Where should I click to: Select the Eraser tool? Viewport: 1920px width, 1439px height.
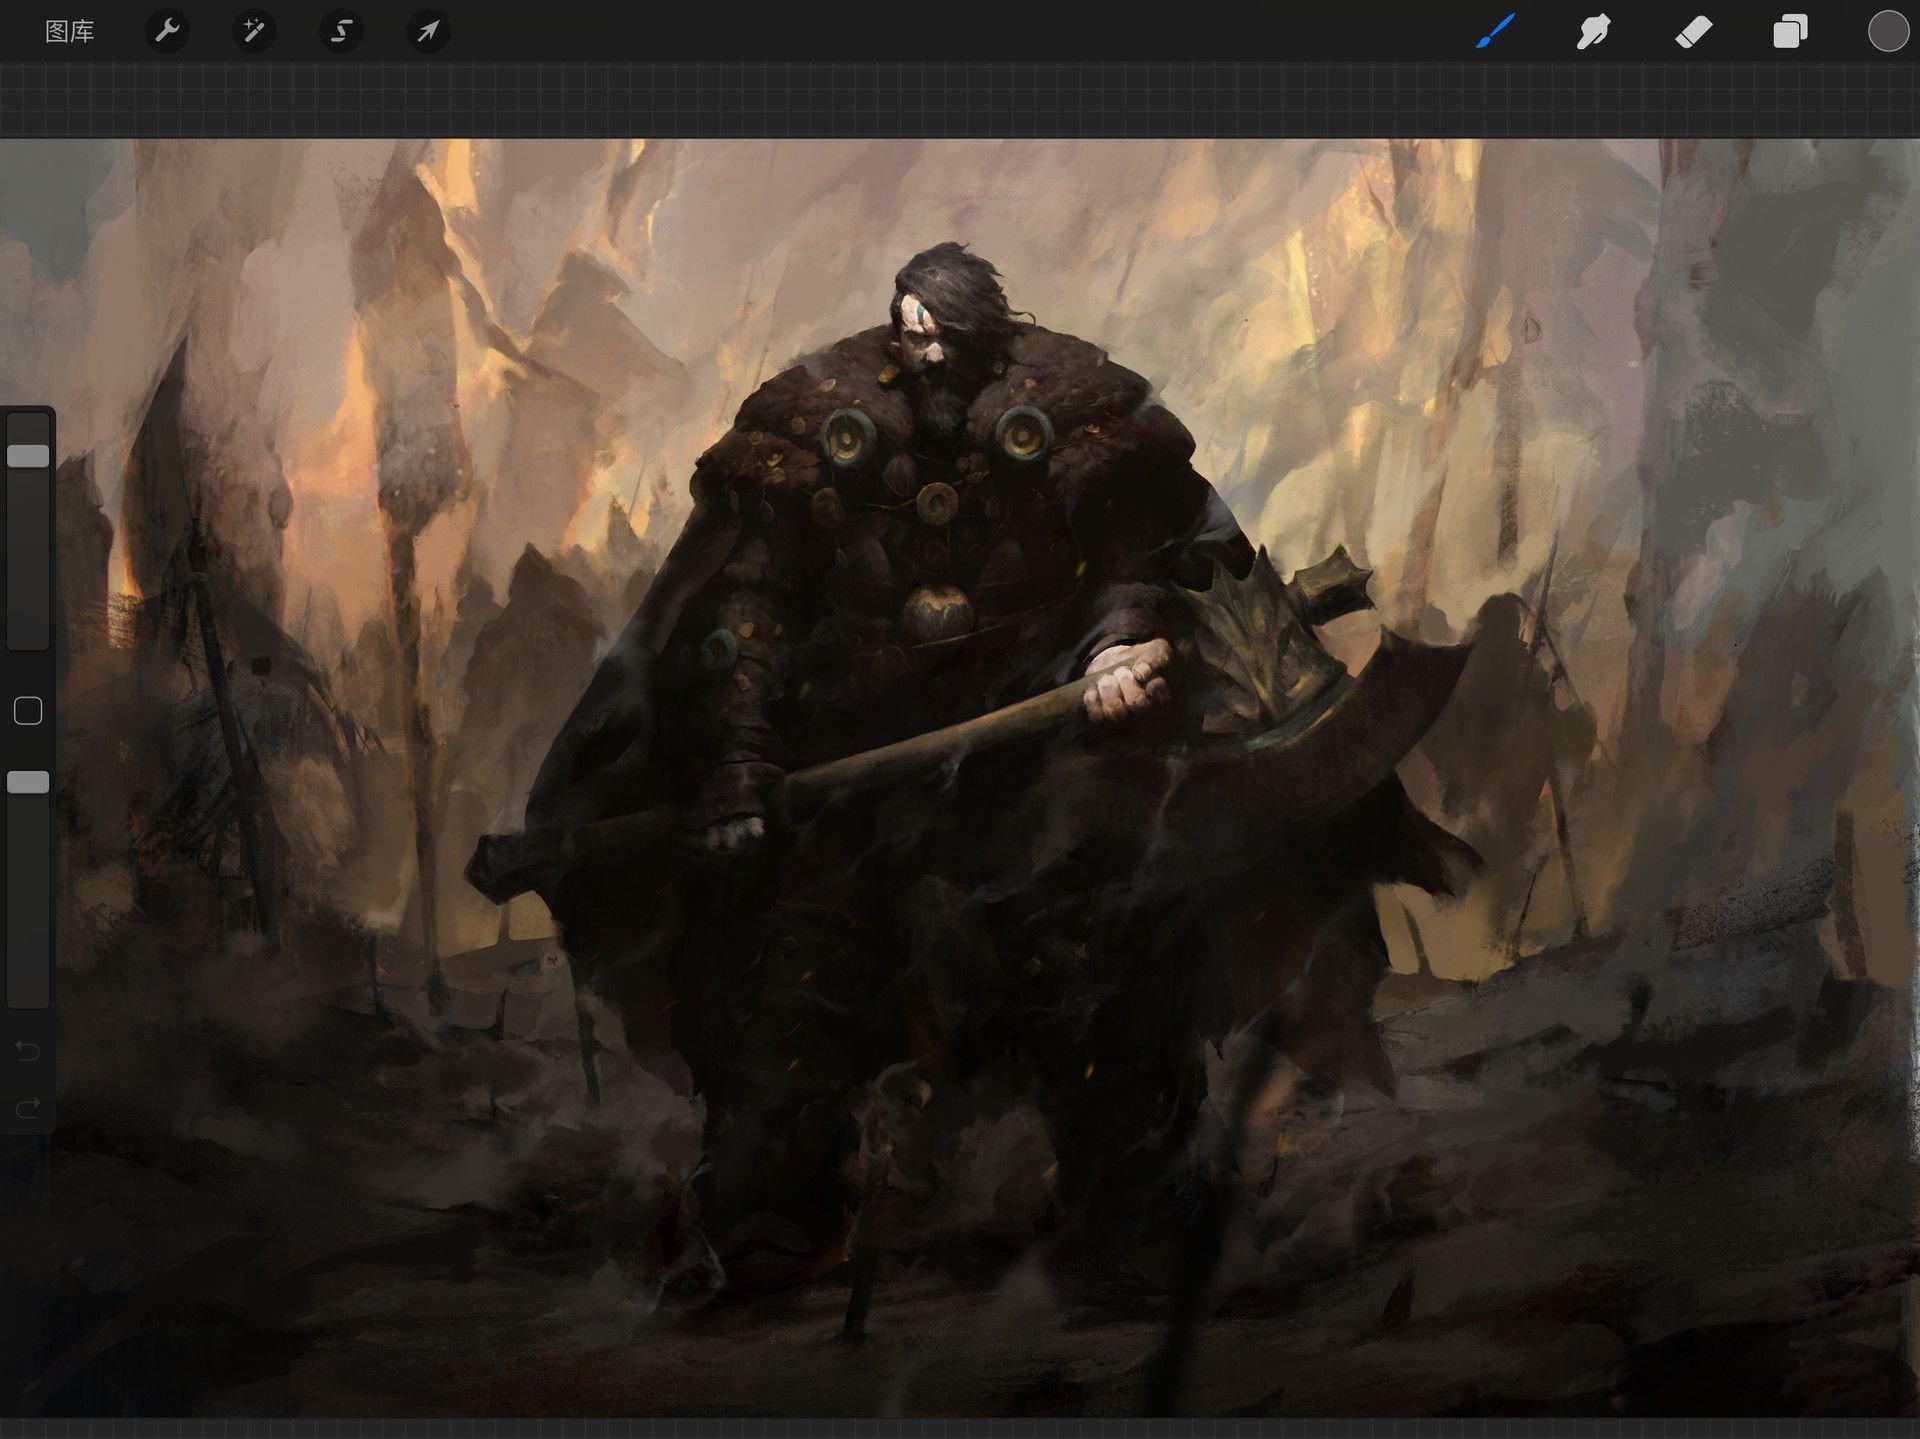tap(1692, 32)
